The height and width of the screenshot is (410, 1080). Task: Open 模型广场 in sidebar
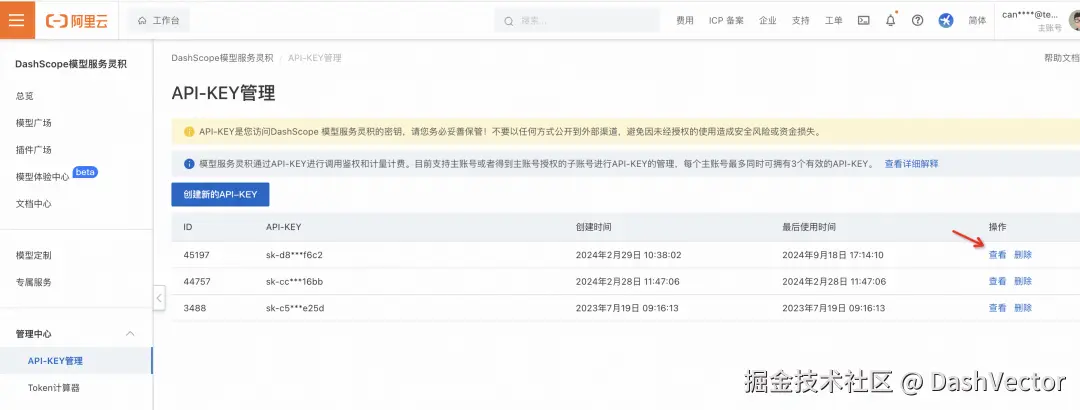point(34,123)
